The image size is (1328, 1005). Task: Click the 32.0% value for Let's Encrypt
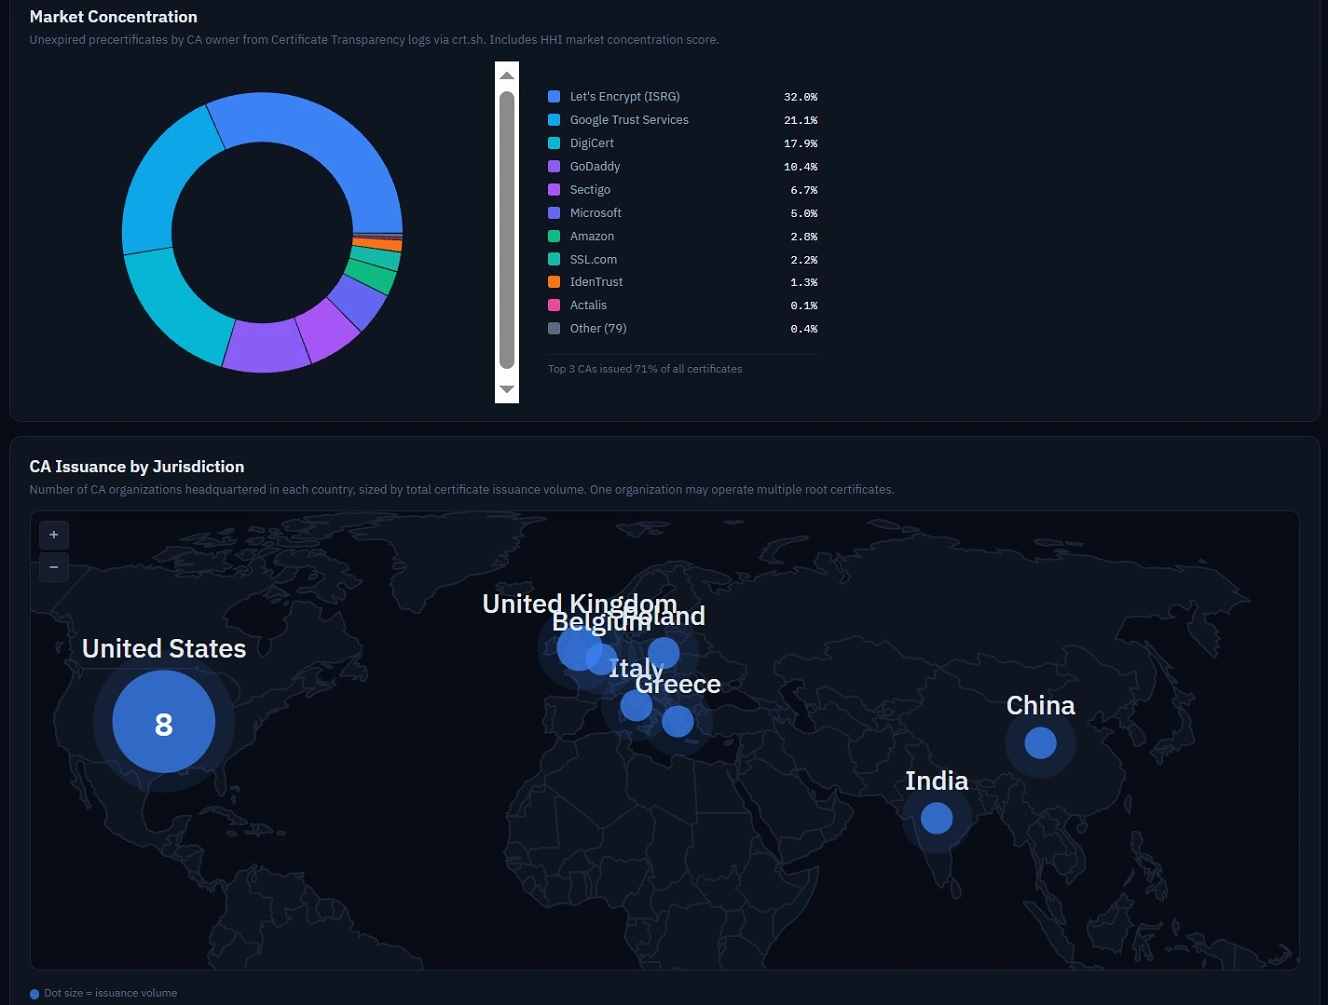(800, 97)
